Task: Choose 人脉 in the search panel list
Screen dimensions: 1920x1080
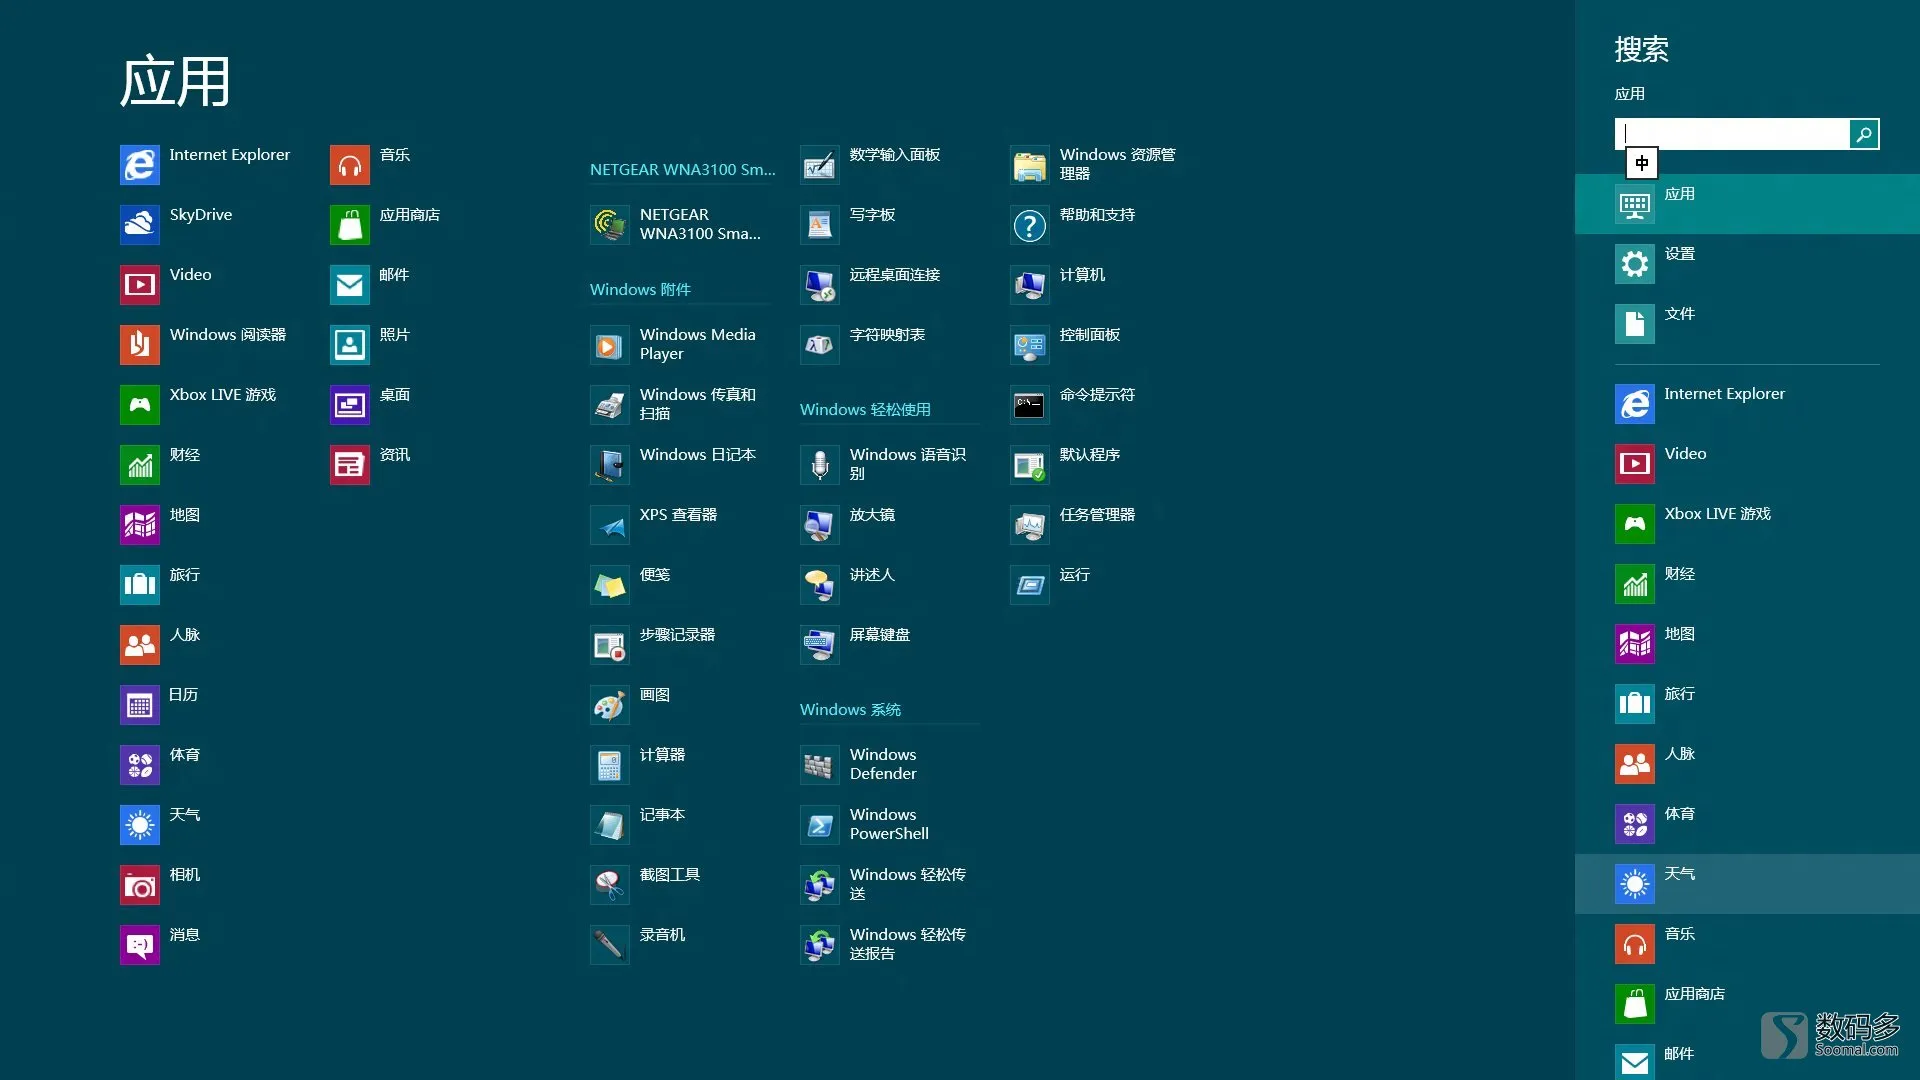Action: 1747,764
